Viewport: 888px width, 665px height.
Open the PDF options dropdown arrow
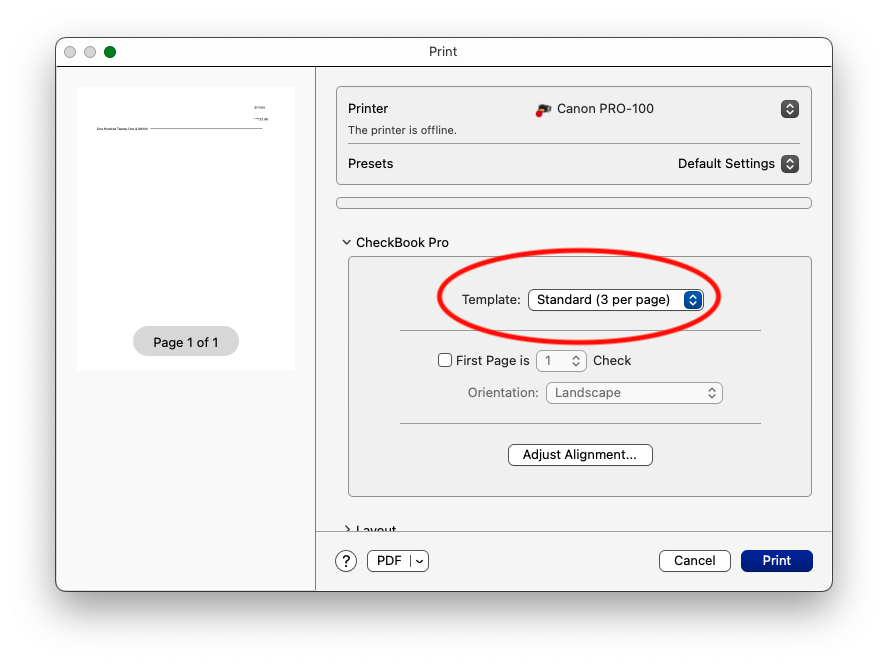pos(420,561)
